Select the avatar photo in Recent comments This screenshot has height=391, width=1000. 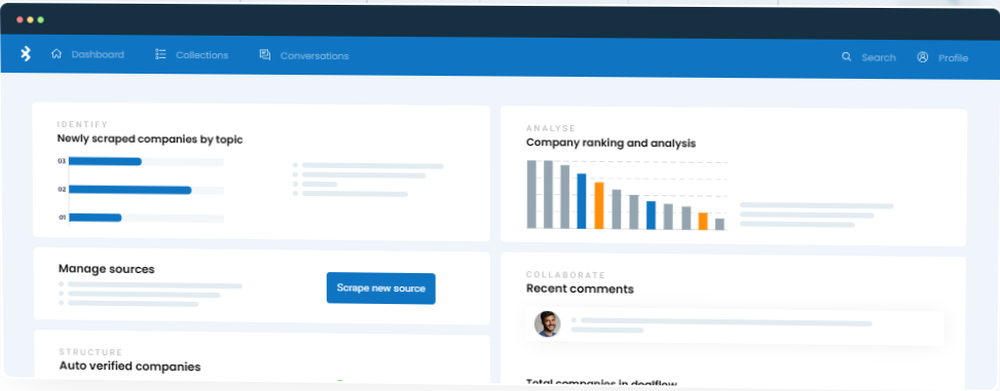(x=547, y=324)
